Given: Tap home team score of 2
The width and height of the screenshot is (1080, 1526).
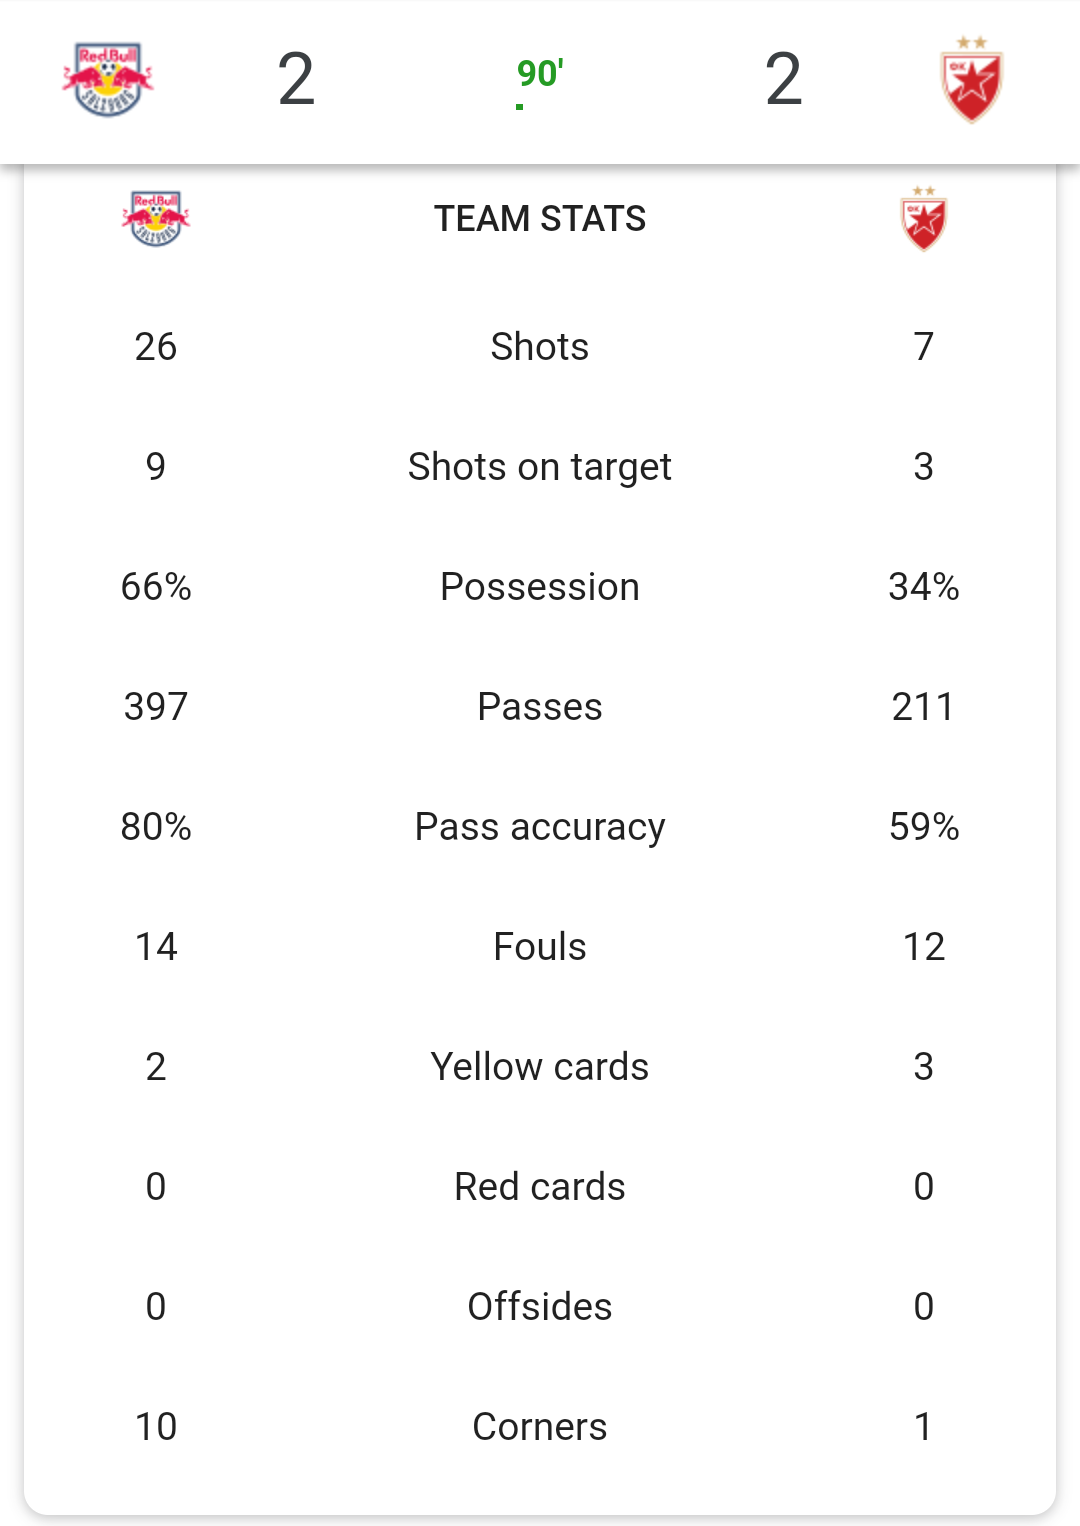Looking at the screenshot, I should coord(296,80).
